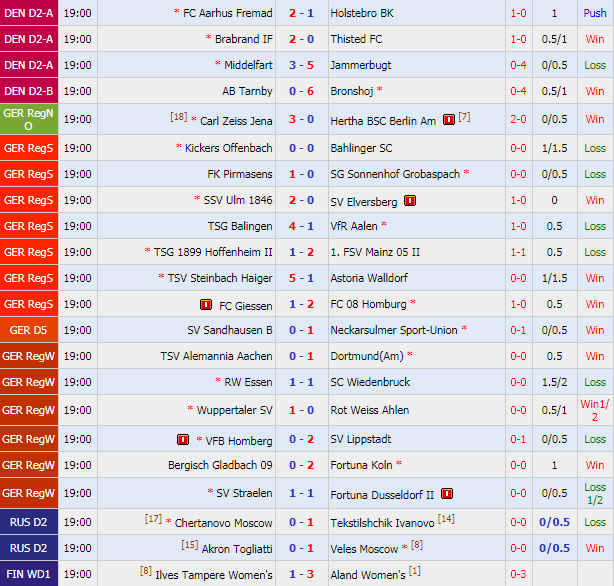
Task: Open FC 08 Homburg team link
Action: pyautogui.click(x=368, y=304)
